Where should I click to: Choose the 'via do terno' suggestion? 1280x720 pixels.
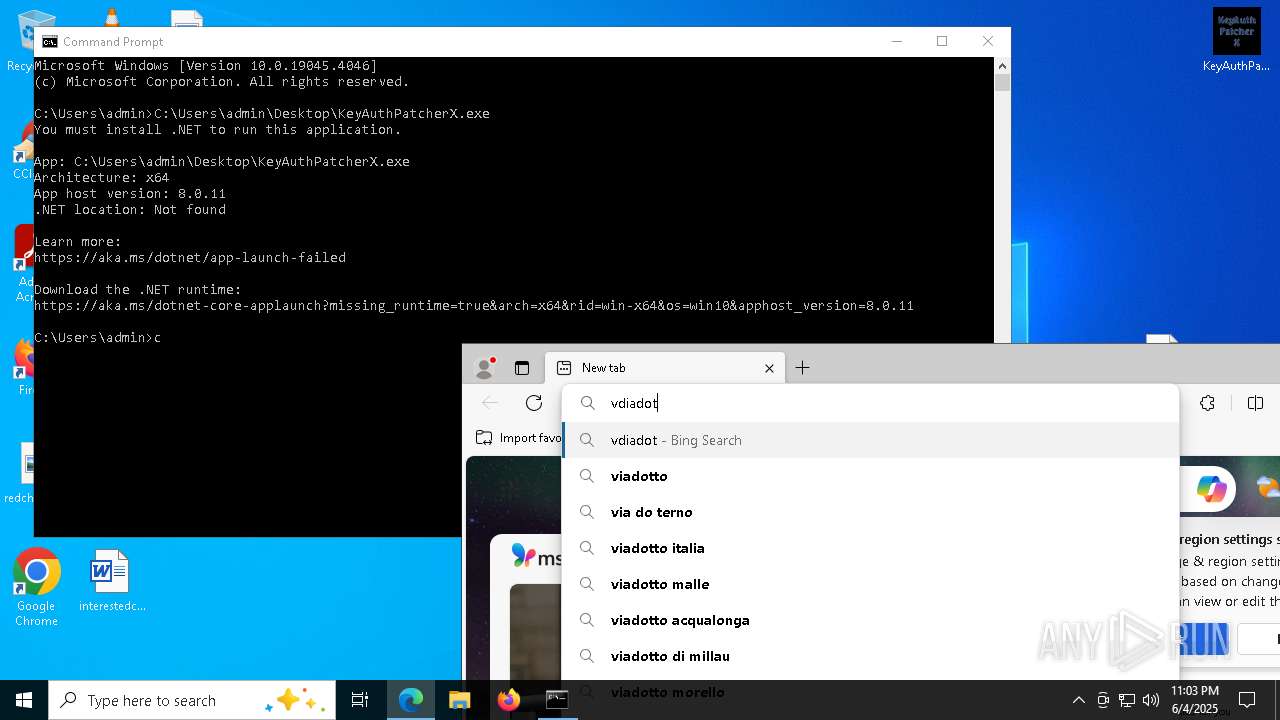point(870,512)
